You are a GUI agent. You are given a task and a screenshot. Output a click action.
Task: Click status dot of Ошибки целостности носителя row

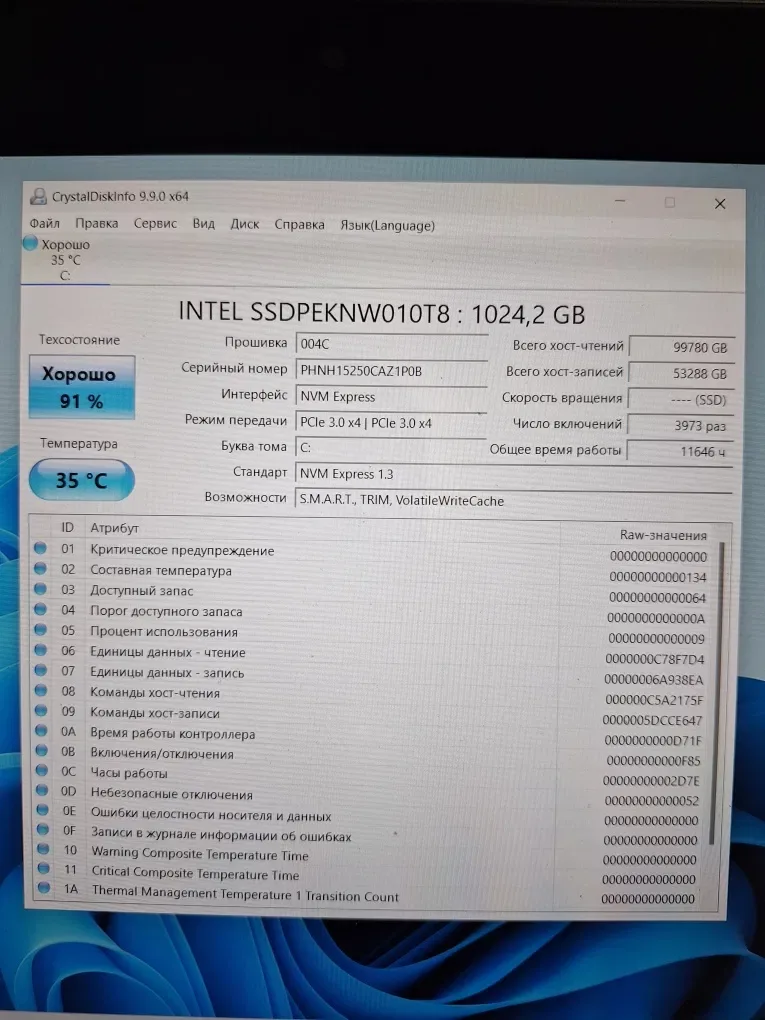42,810
